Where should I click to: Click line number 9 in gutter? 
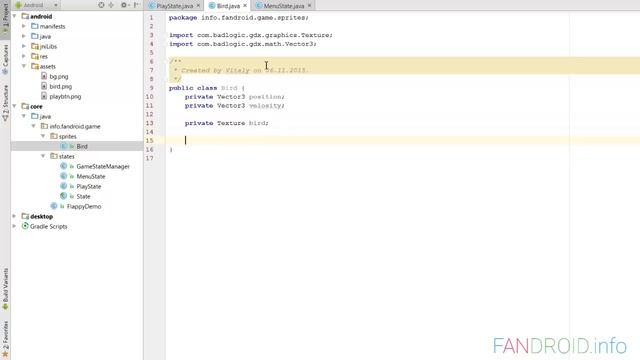151,88
